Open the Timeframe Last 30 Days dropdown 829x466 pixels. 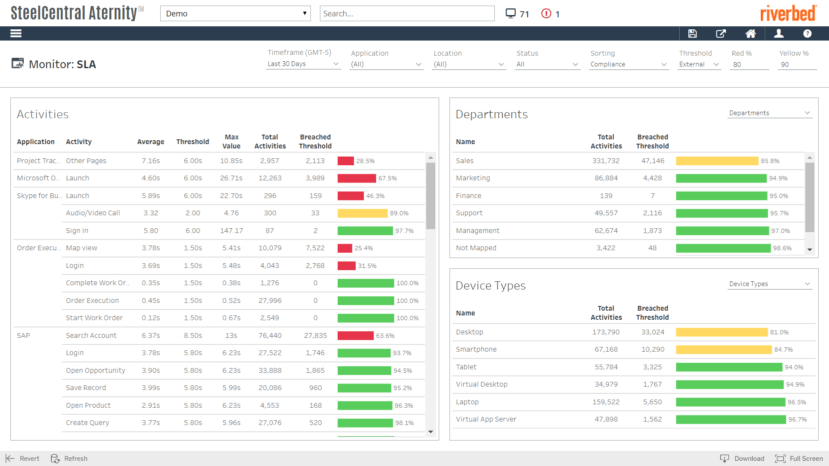tap(303, 64)
